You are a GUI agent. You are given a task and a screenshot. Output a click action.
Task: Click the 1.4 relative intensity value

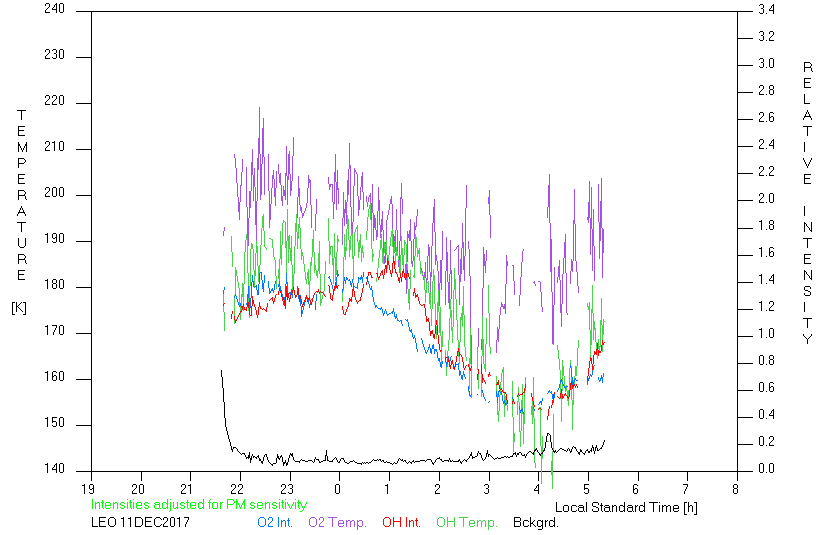click(766, 279)
